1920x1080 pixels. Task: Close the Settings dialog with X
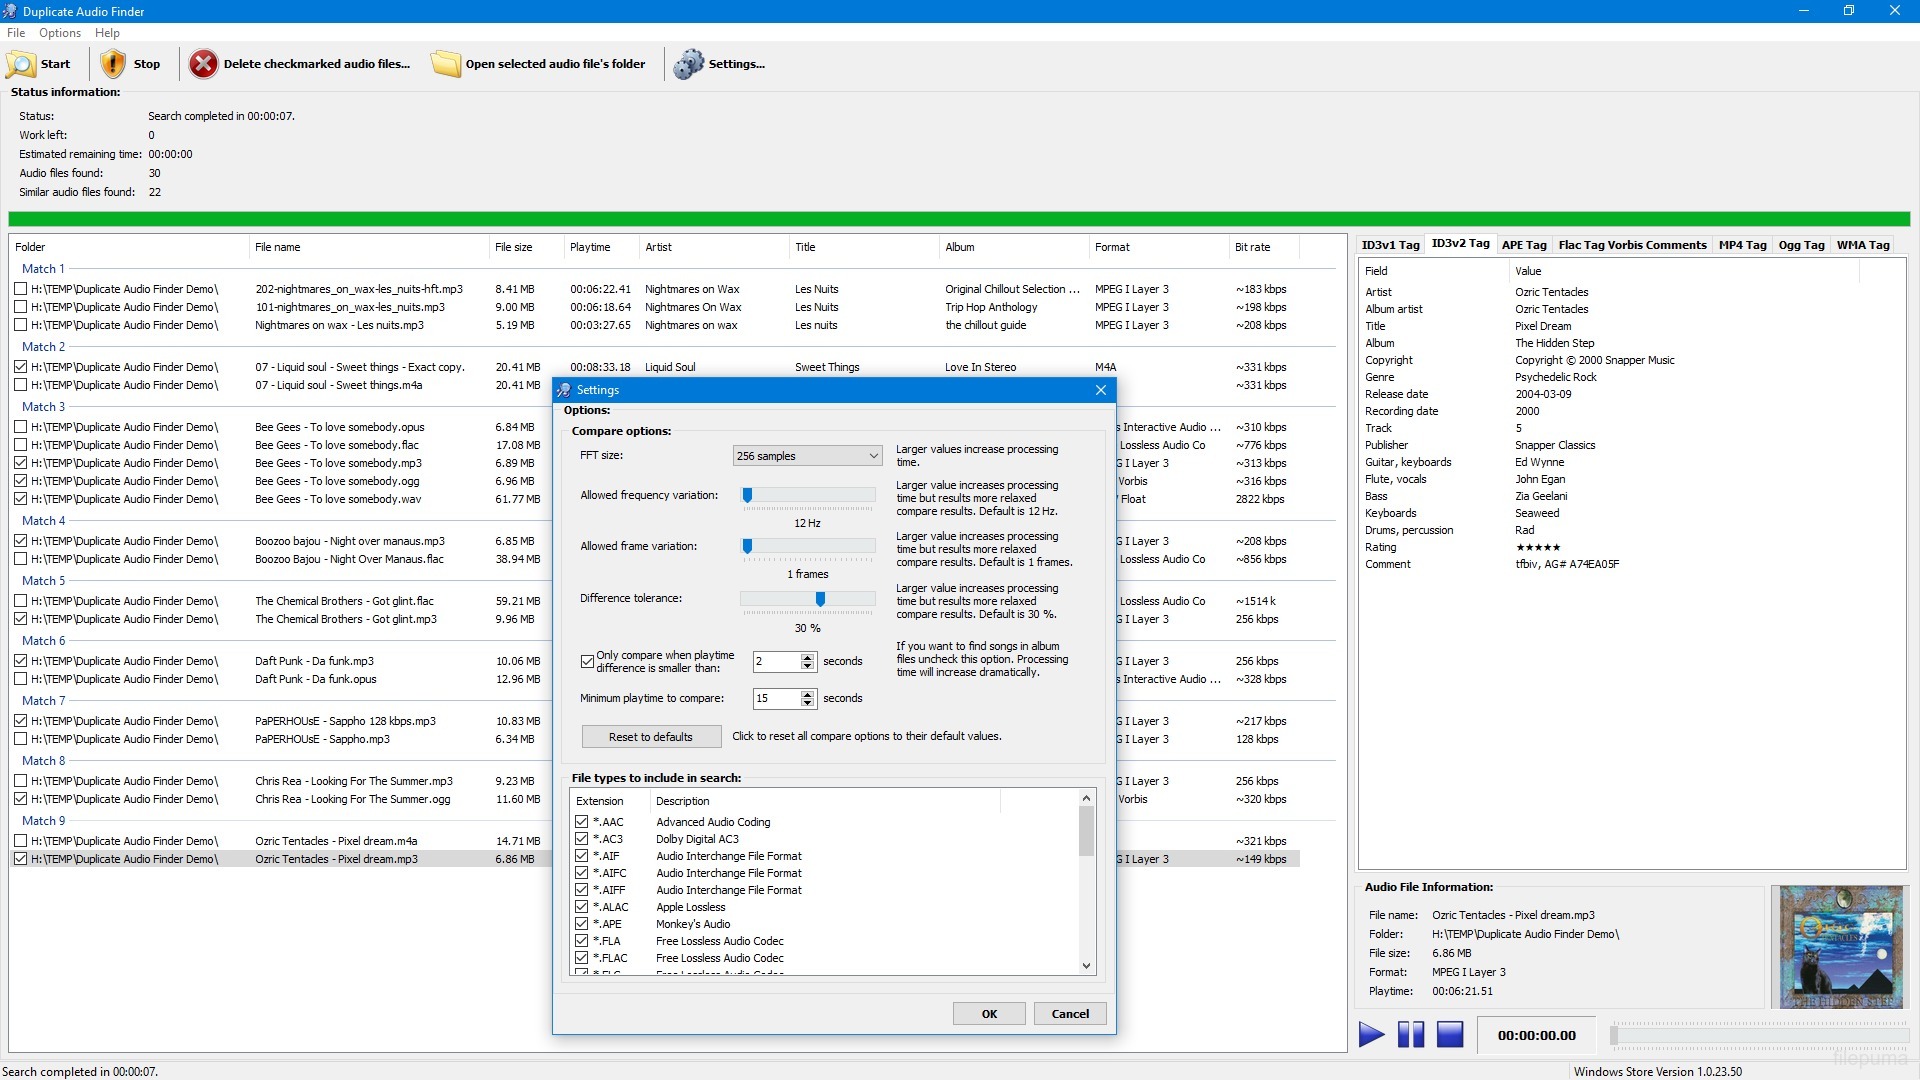1100,390
